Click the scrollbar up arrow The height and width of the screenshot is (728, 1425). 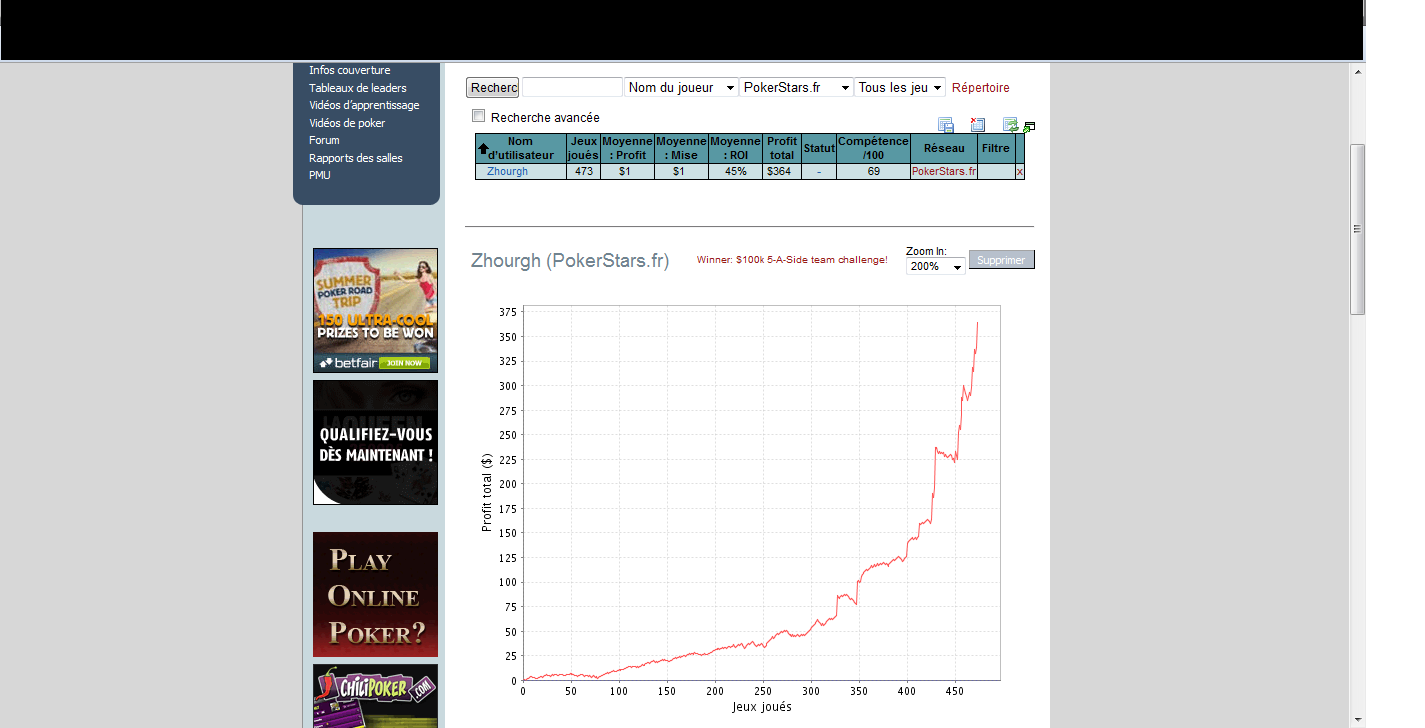(1358, 72)
